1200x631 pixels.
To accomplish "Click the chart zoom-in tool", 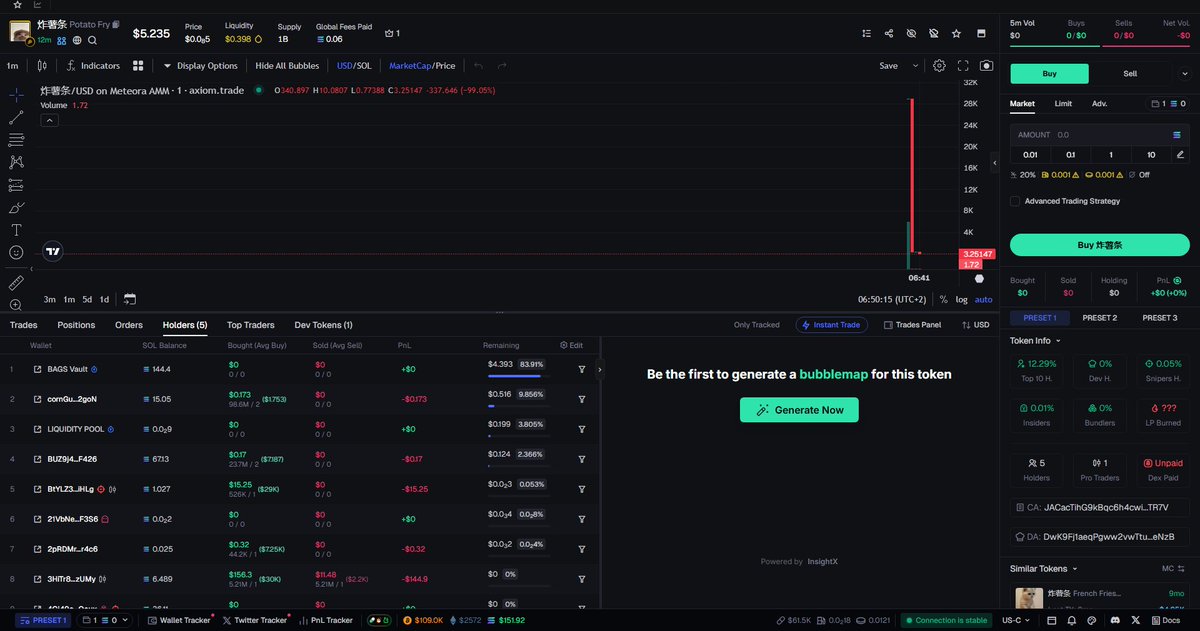I will pos(16,305).
